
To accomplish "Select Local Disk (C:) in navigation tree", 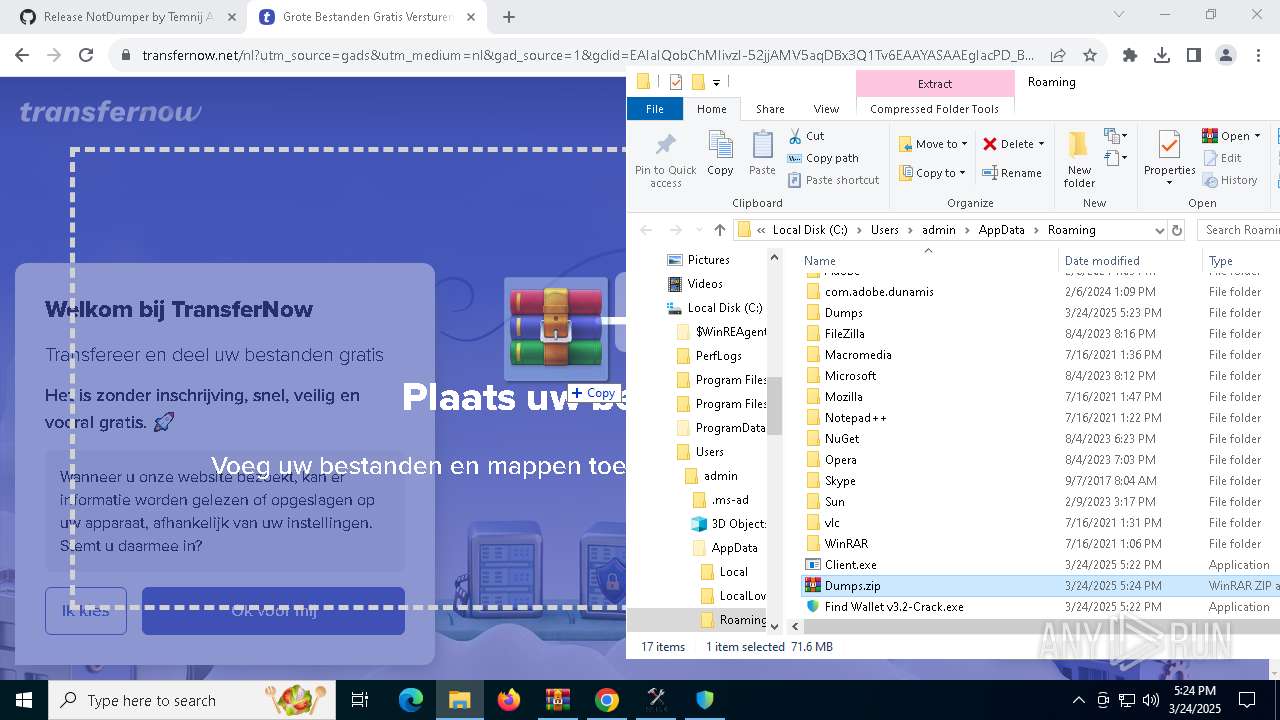I will pos(724,308).
